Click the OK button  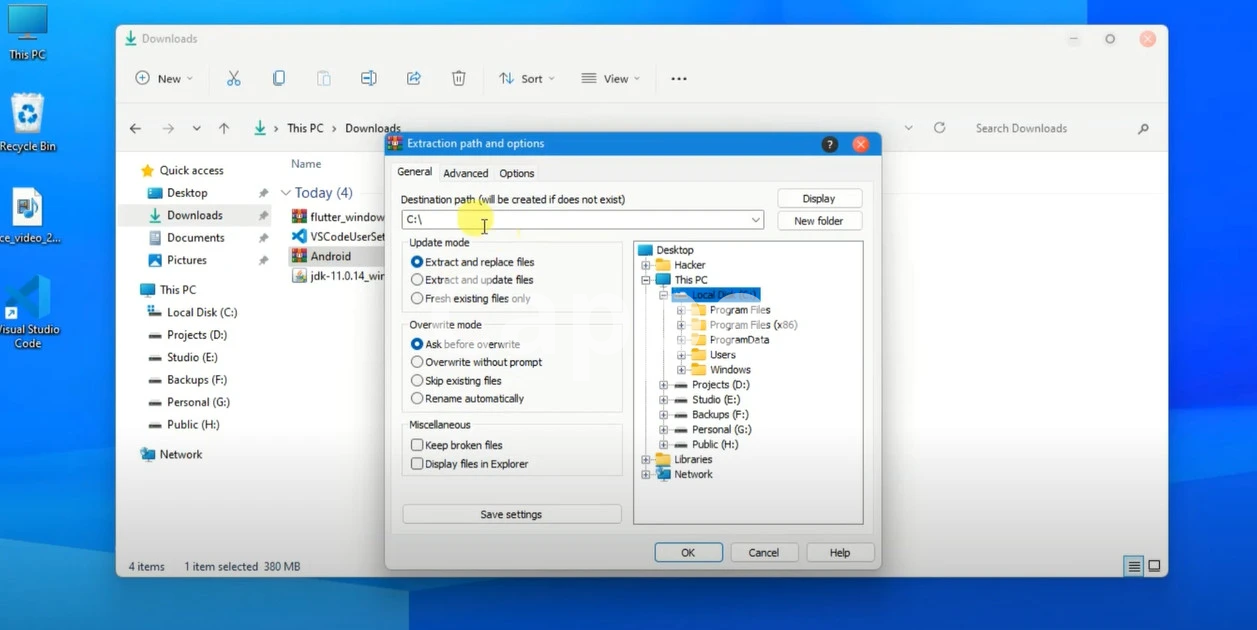pyautogui.click(x=688, y=553)
